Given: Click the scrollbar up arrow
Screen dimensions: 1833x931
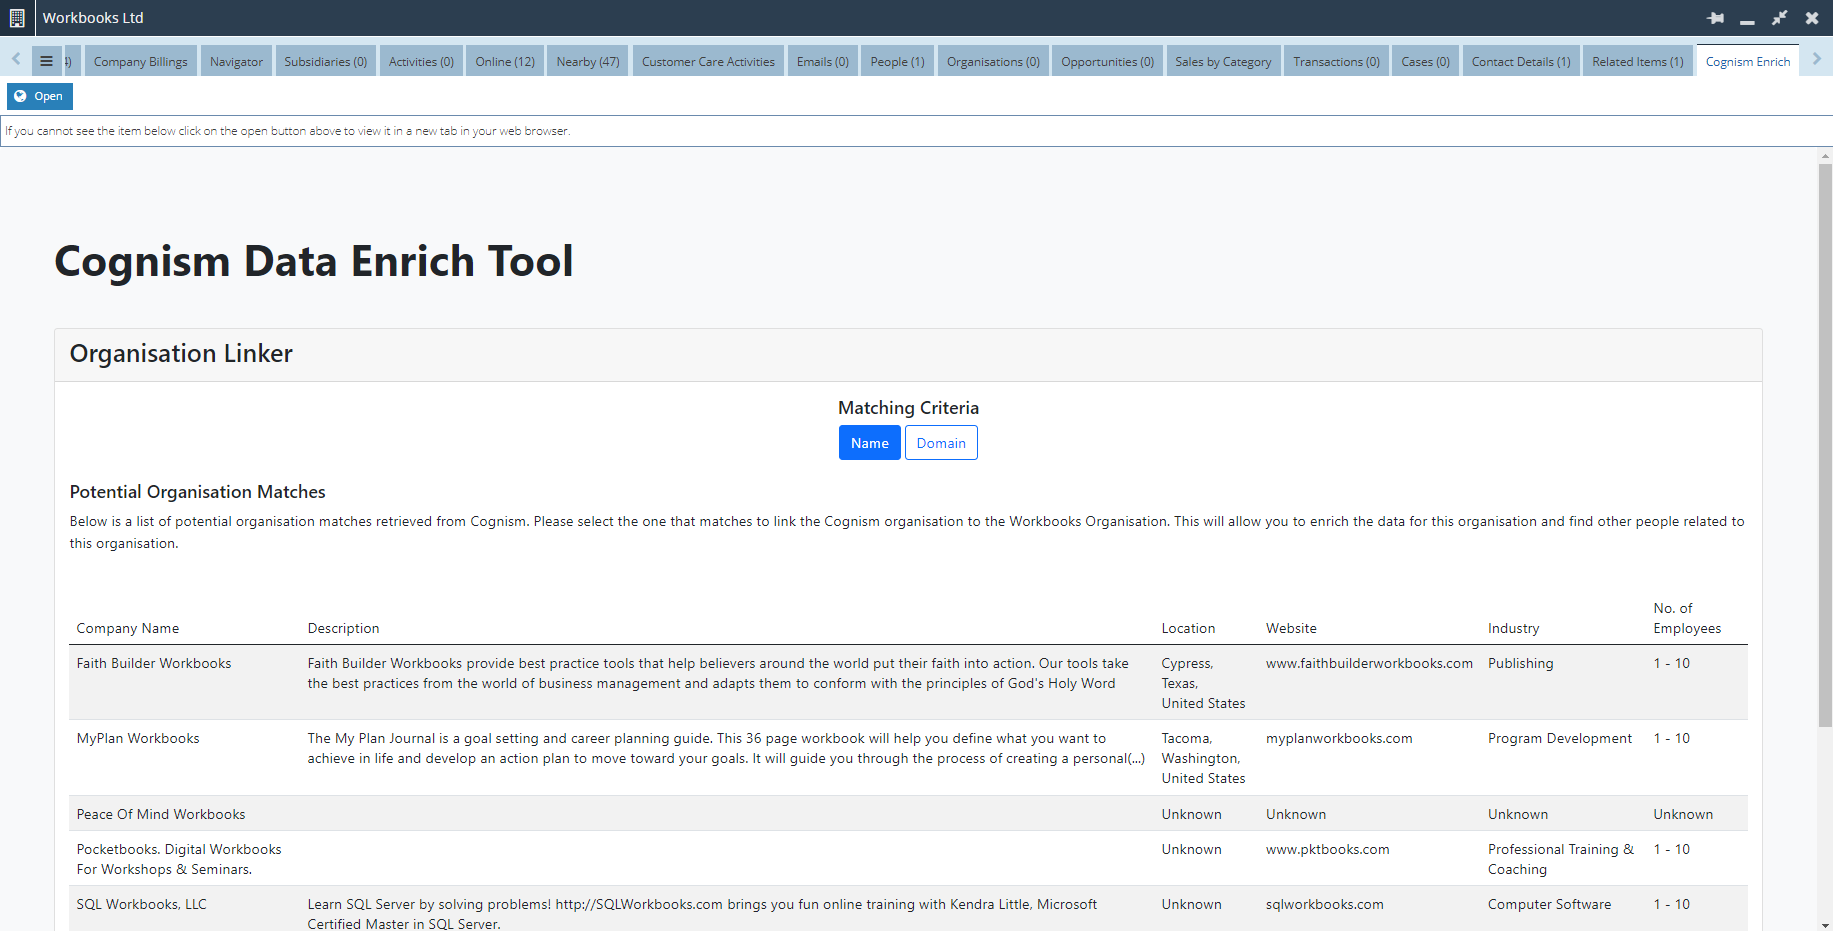Looking at the screenshot, I should click(1825, 156).
